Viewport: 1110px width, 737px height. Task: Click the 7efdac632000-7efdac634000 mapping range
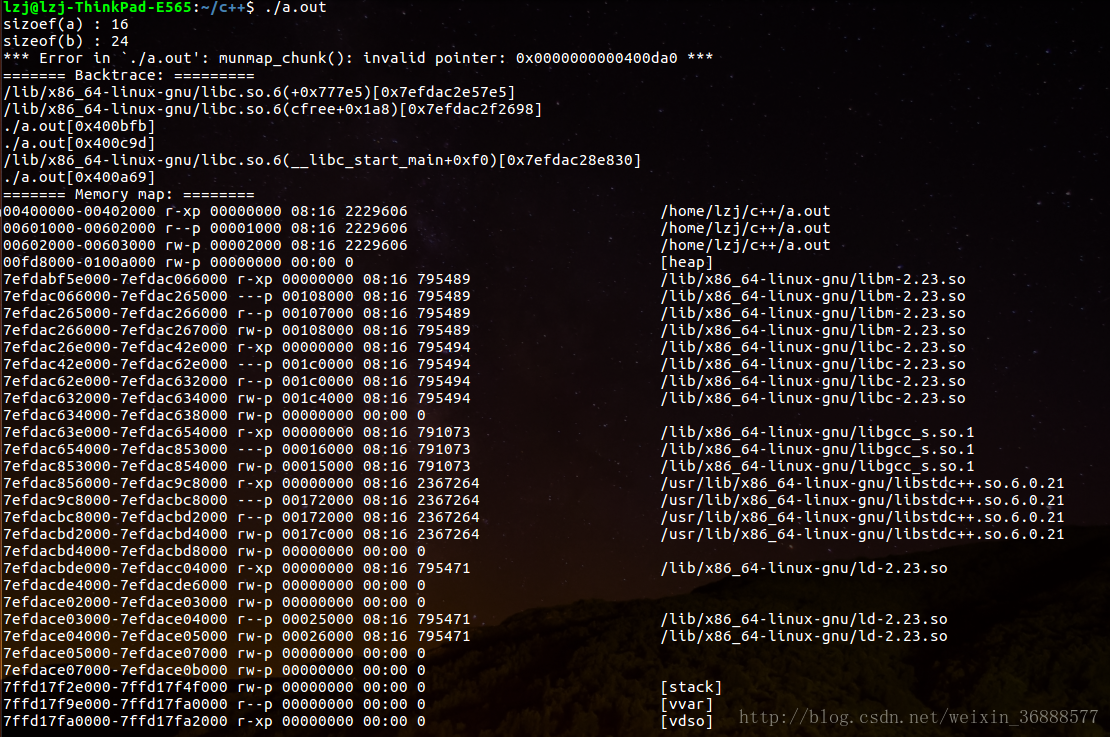point(115,399)
